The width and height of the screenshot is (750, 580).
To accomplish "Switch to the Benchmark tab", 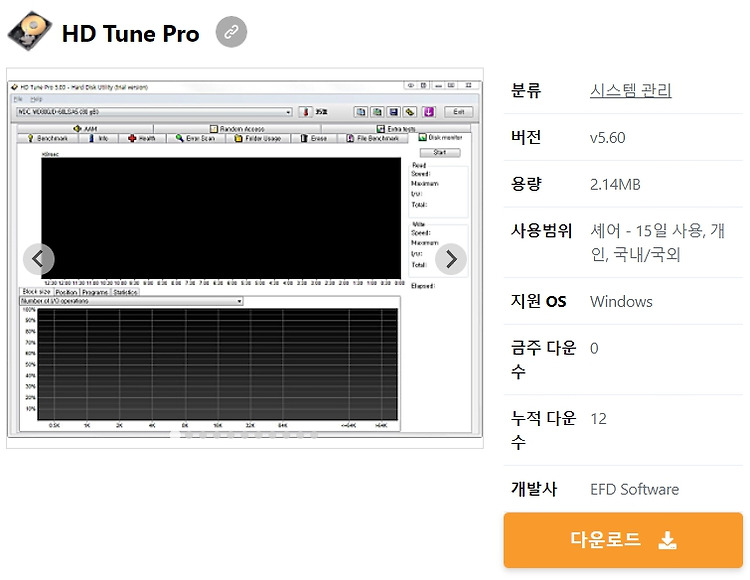I will (x=48, y=138).
